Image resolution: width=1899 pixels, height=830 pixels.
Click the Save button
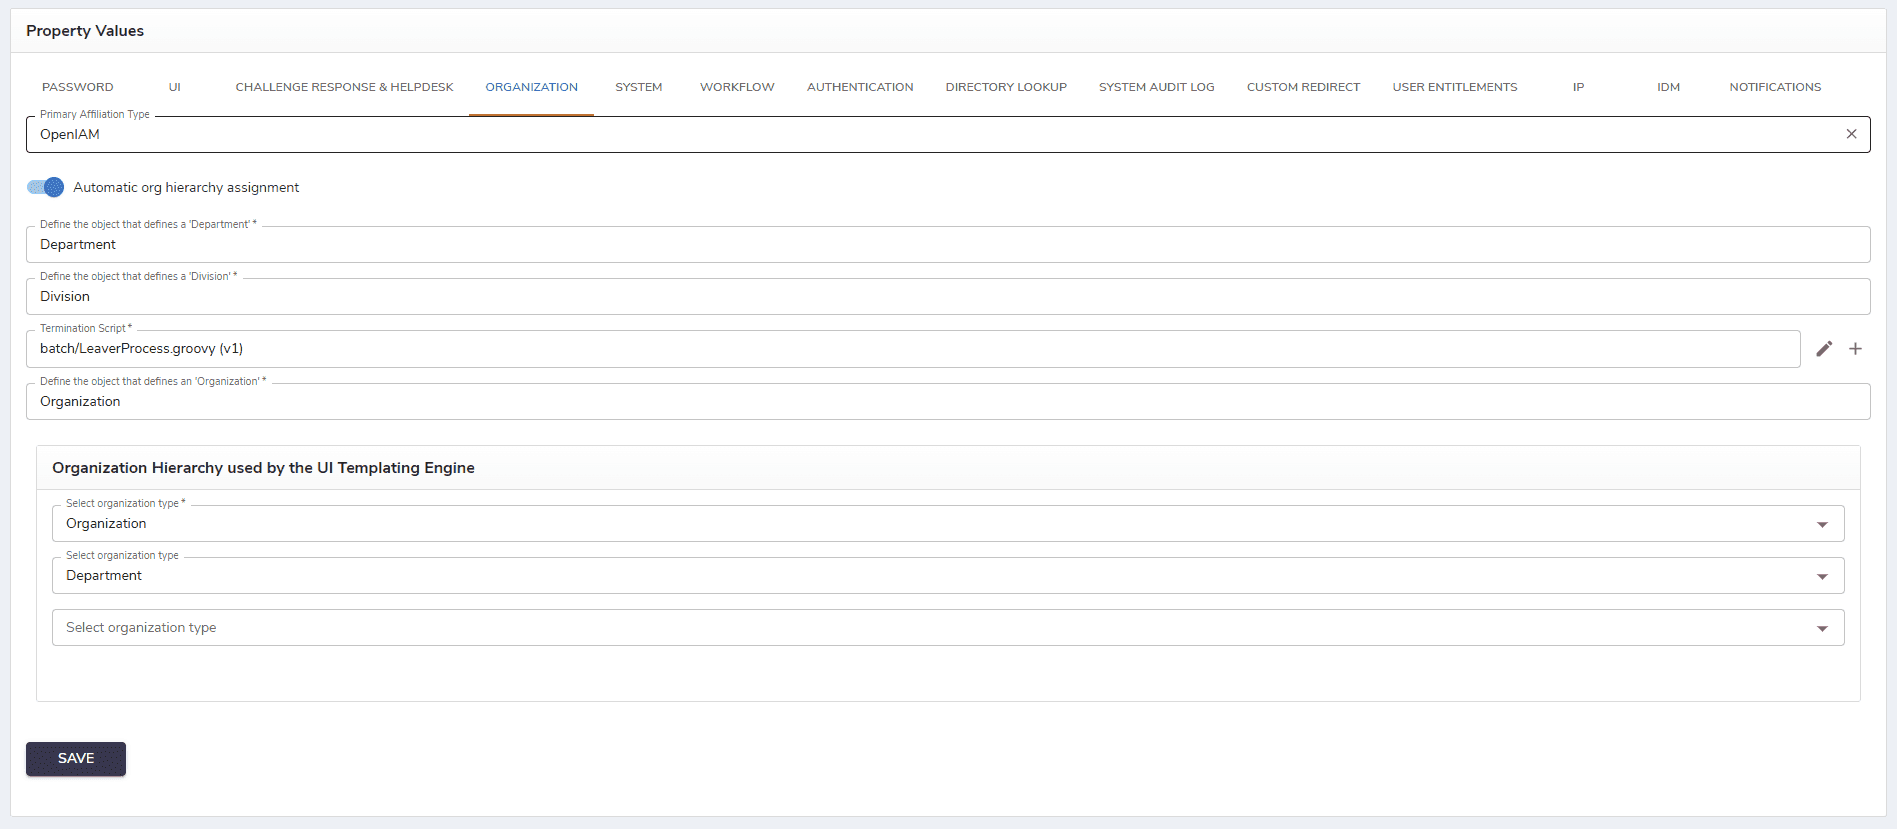coord(76,759)
